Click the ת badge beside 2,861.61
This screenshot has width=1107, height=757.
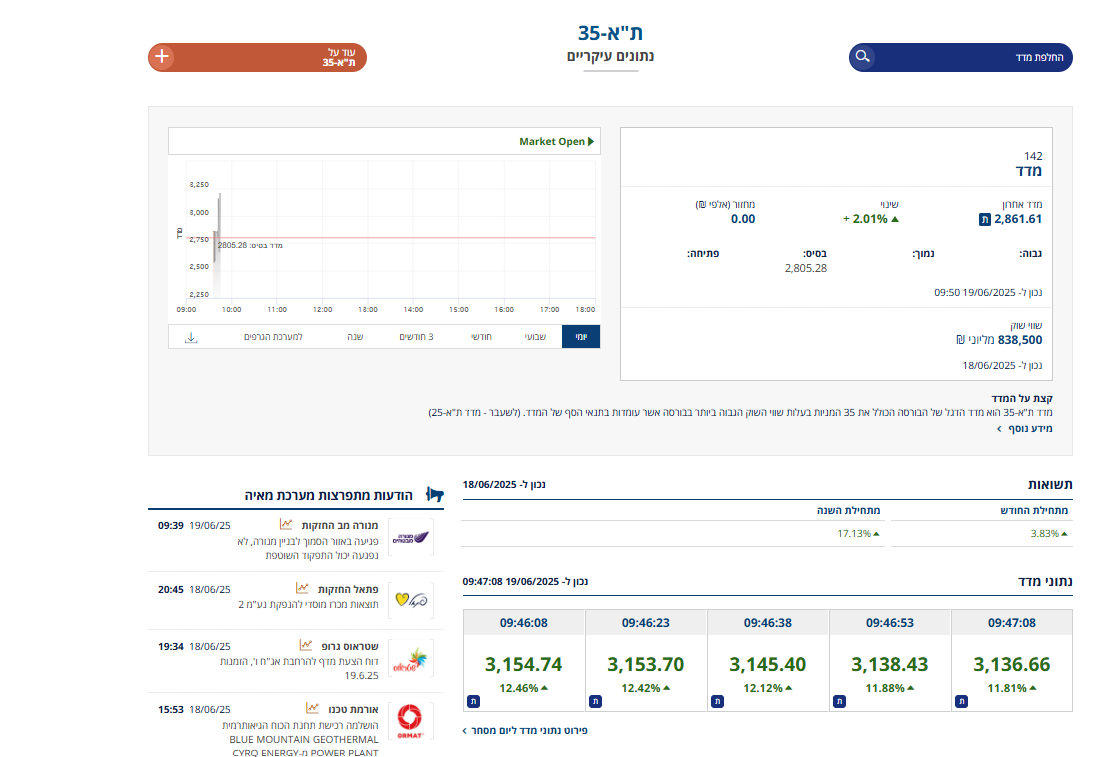point(984,219)
